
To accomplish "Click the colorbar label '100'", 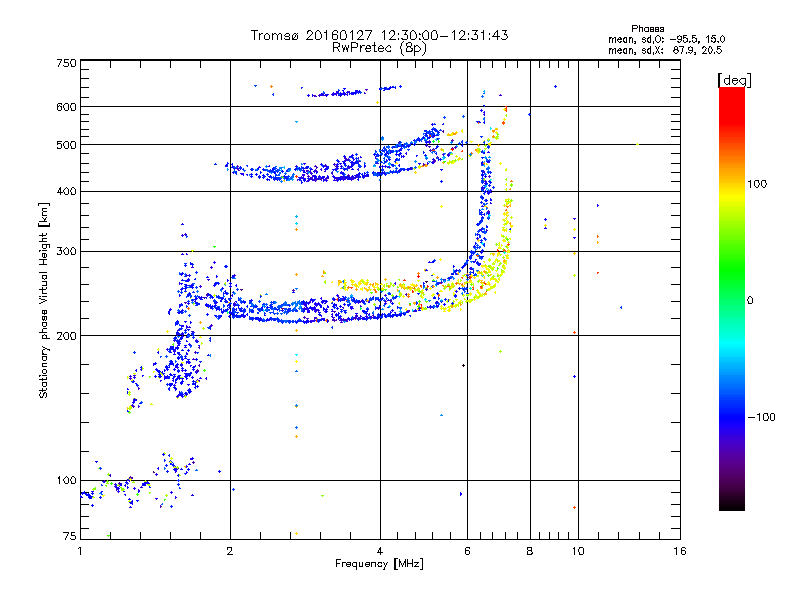I will 757,184.
